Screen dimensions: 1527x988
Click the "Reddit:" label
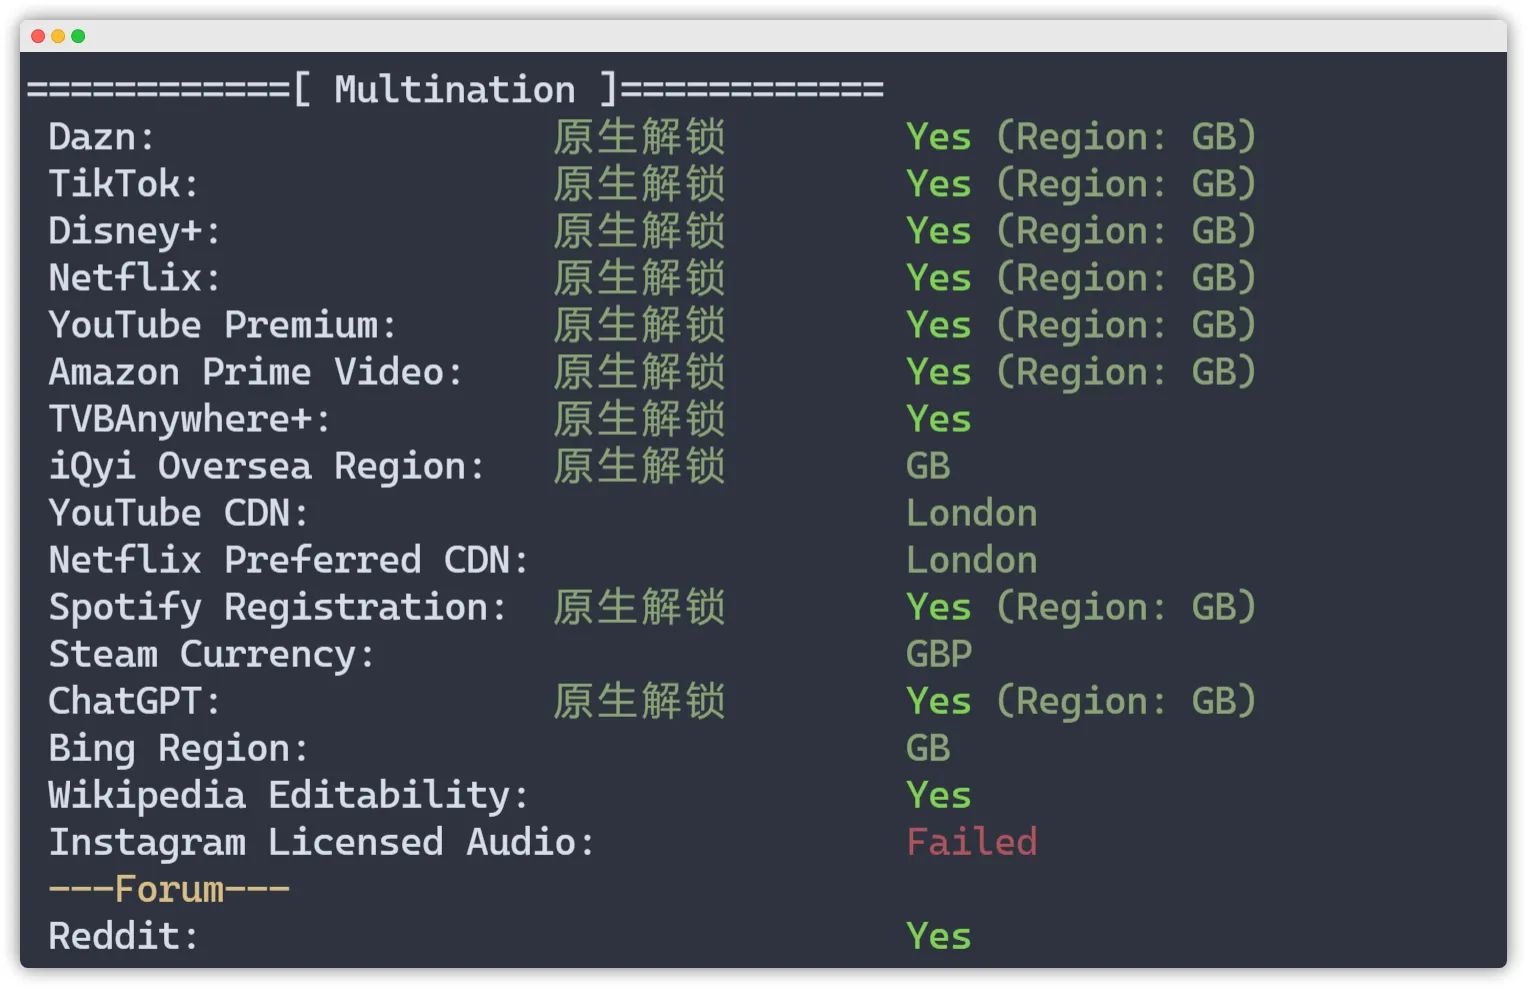124,936
